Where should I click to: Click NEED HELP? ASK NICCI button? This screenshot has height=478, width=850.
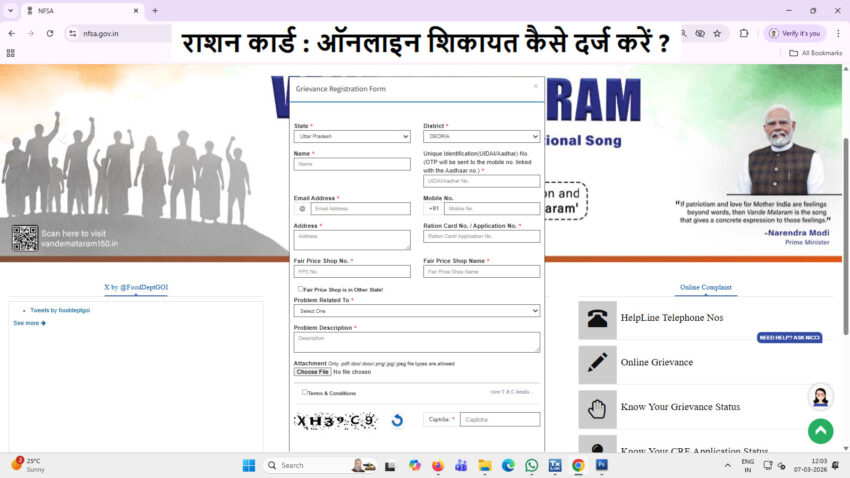(x=789, y=338)
